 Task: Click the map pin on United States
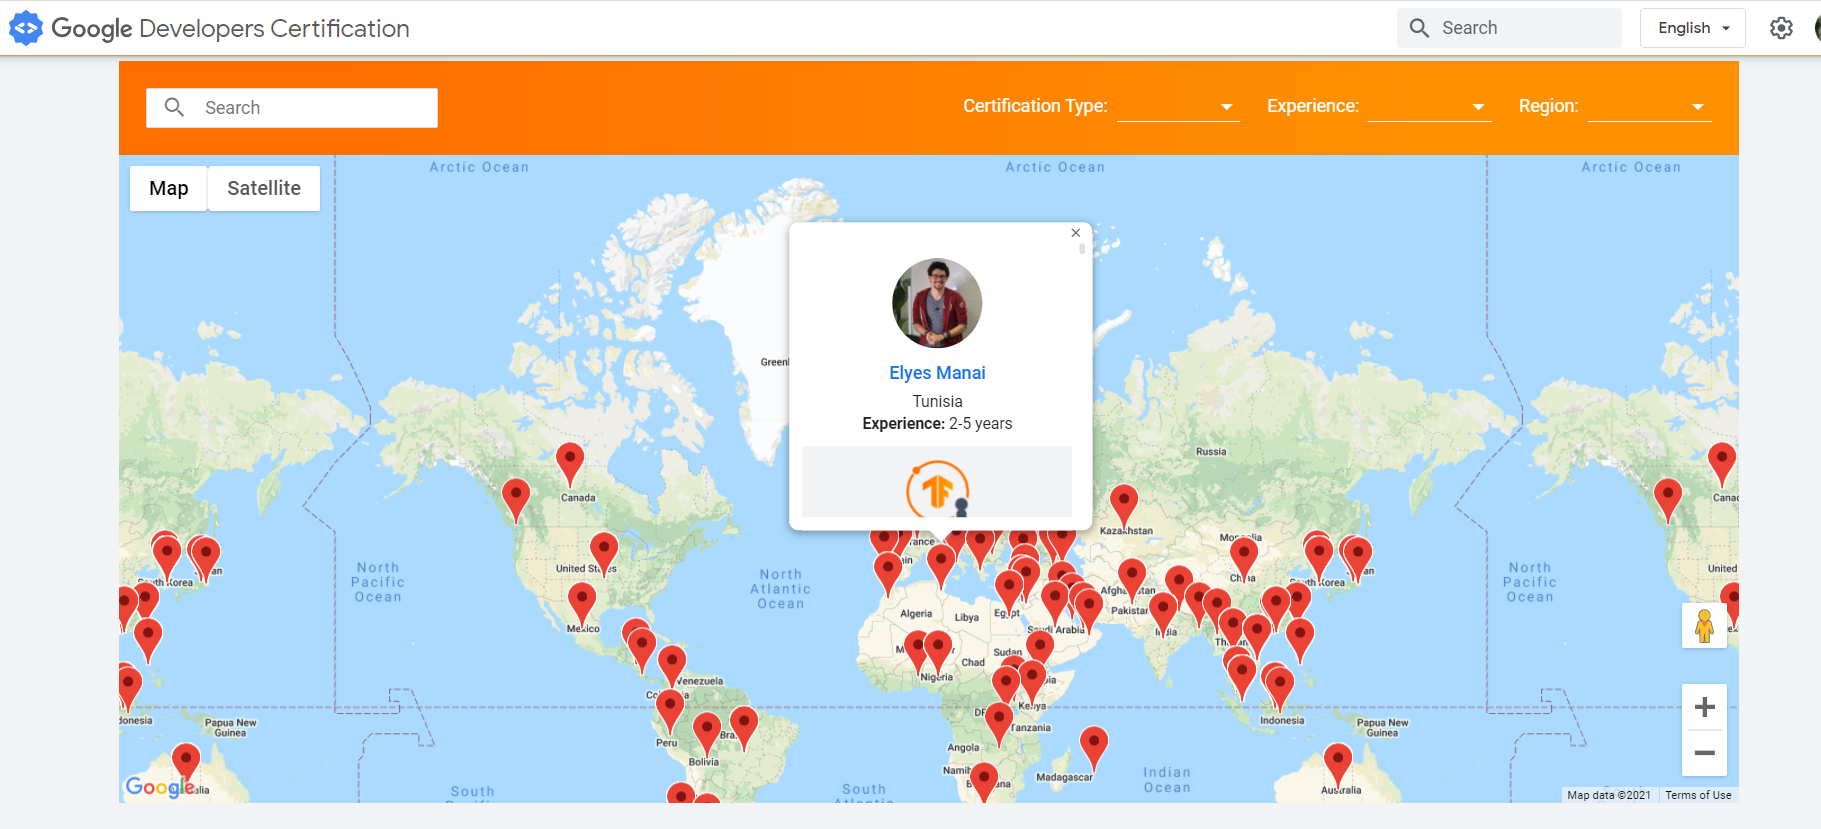coord(604,555)
